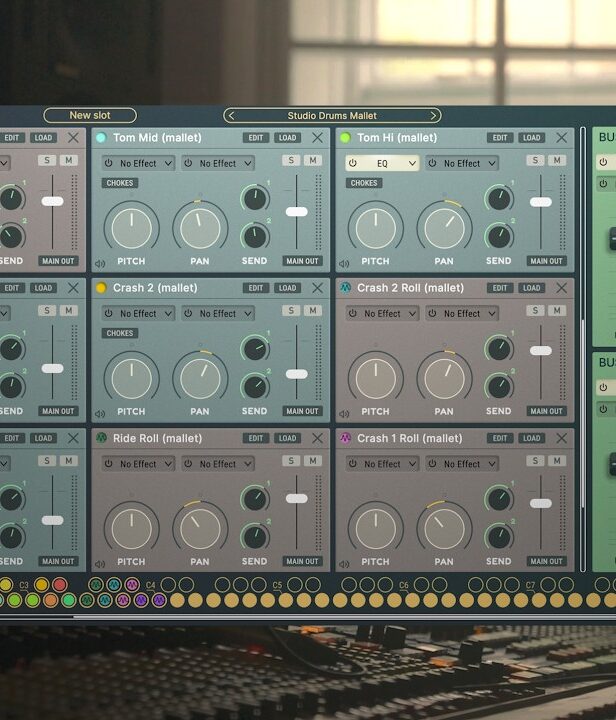The image size is (616, 720).
Task: Open Crash 1 Roll second effect dropdown
Action: point(462,464)
